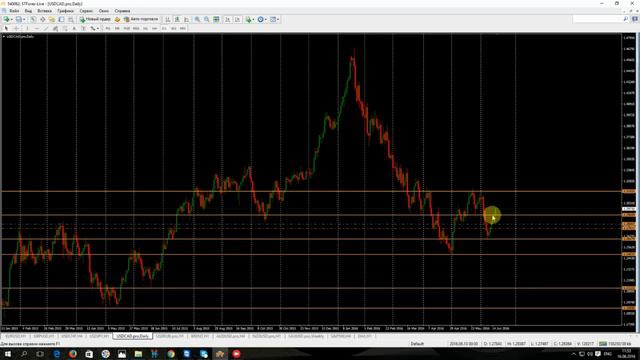Select the text label tool
640x360 pixels.
tap(83, 28)
